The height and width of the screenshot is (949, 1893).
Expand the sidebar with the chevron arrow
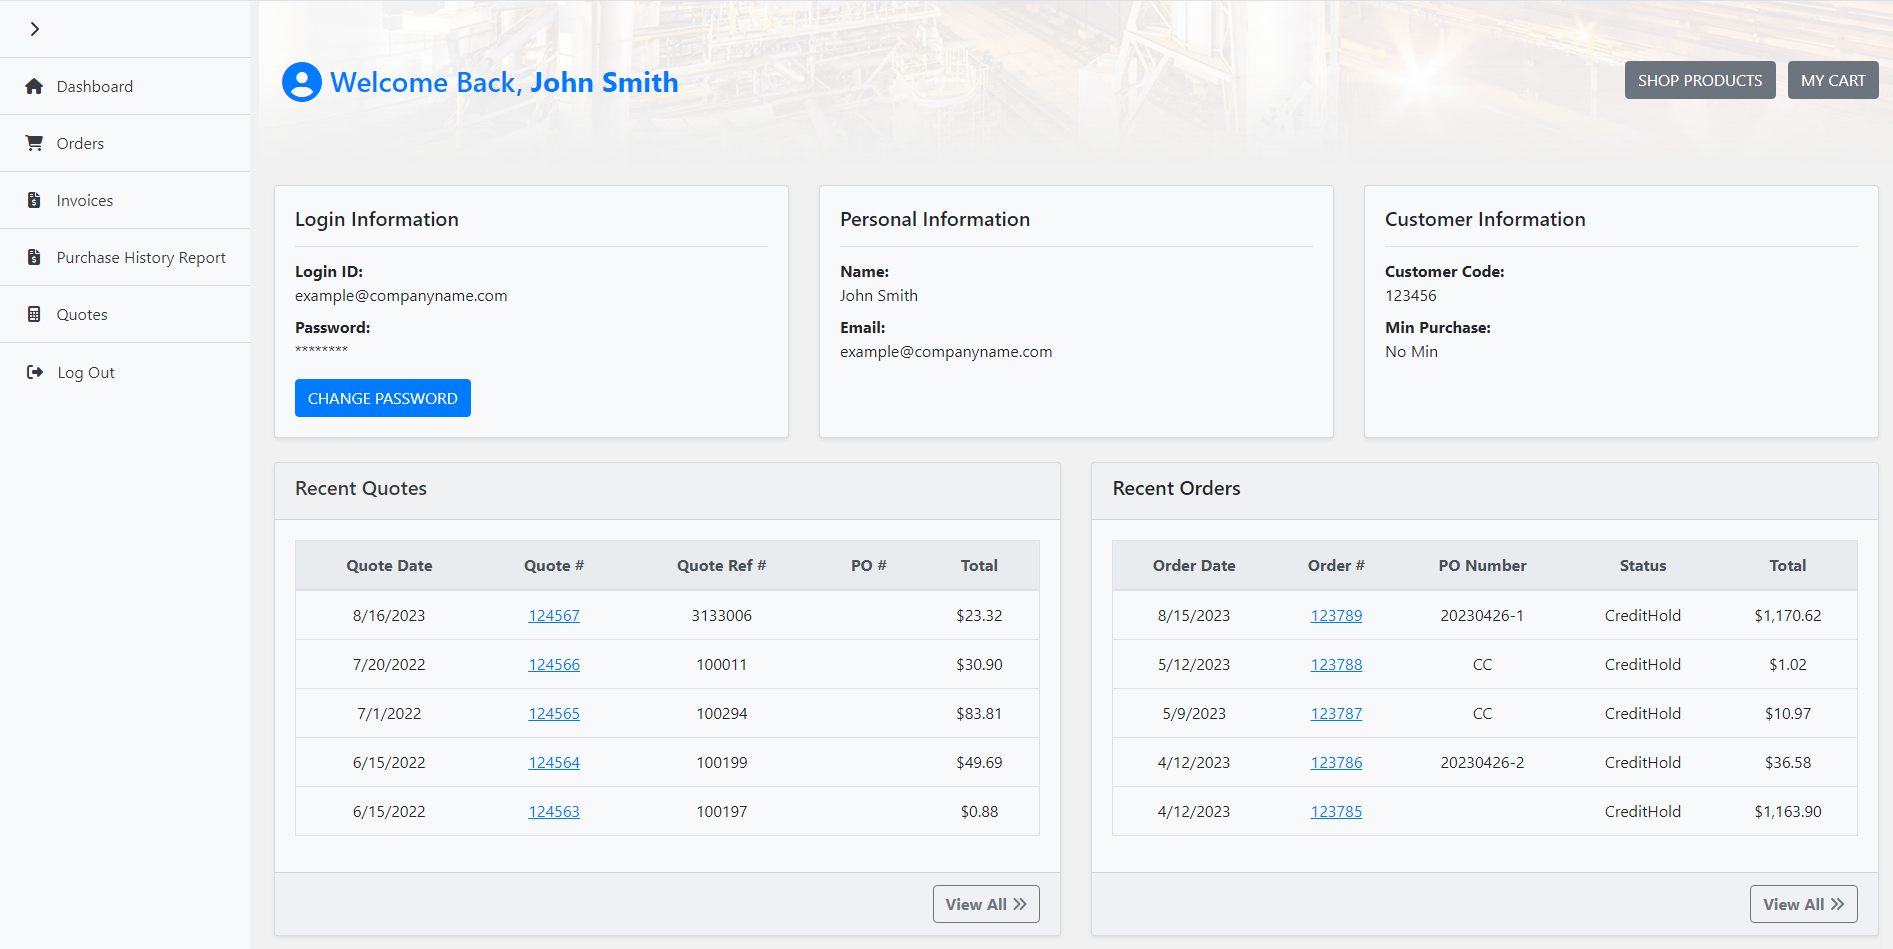35,29
